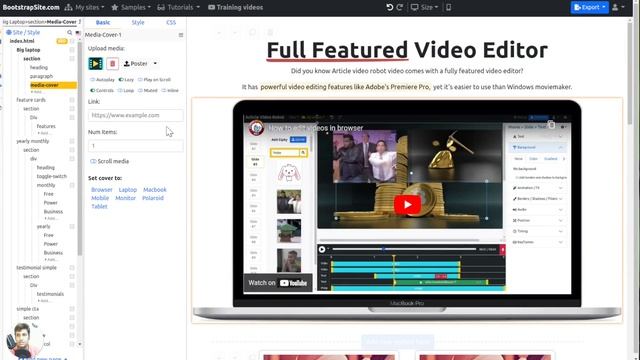This screenshot has height=360, width=640.
Task: Set cover to Tablet
Action: [99, 207]
